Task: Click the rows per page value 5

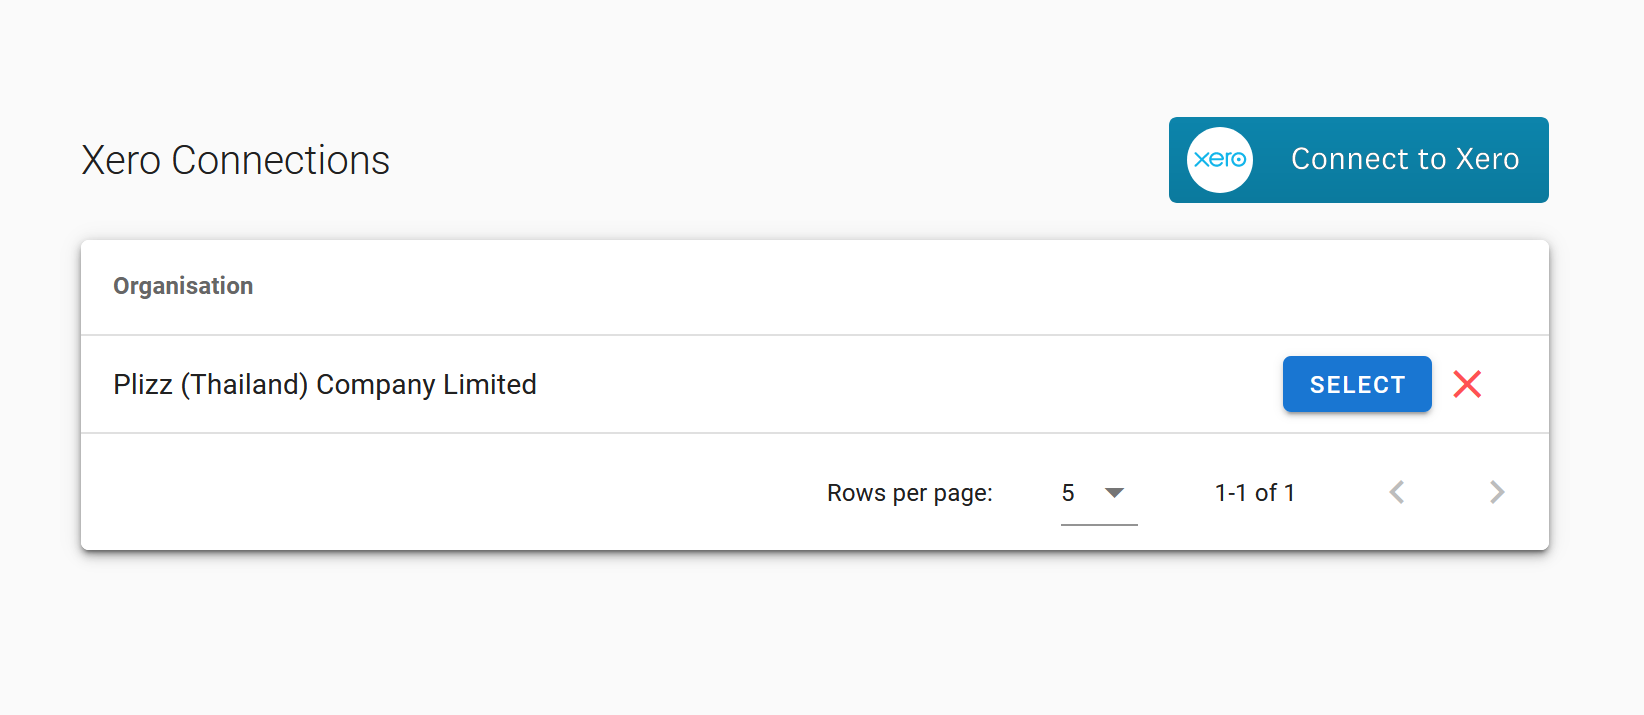Action: (1068, 493)
